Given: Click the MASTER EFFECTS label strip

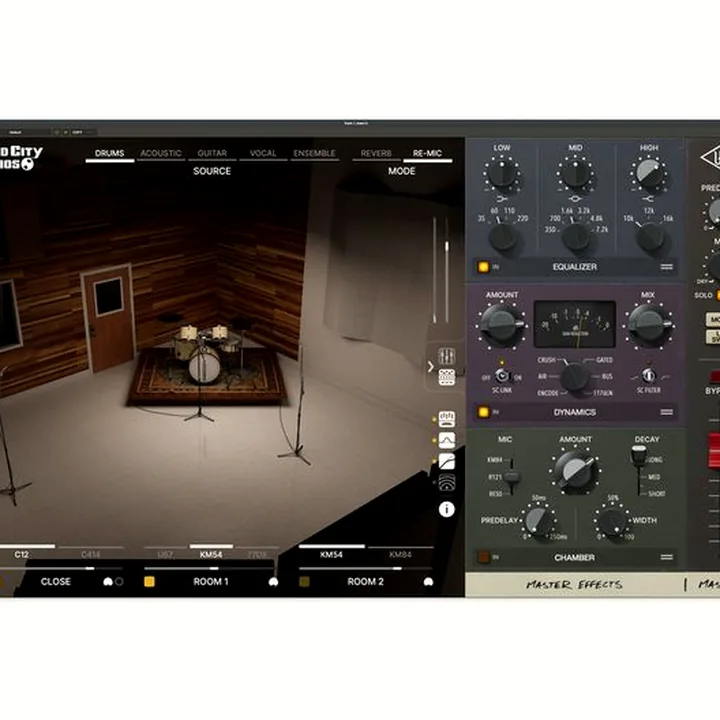Looking at the screenshot, I should click(x=574, y=585).
